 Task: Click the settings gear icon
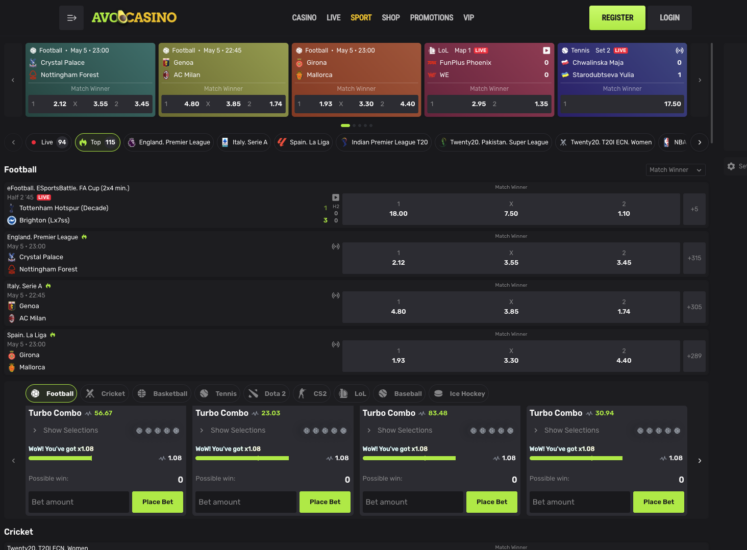tap(731, 166)
